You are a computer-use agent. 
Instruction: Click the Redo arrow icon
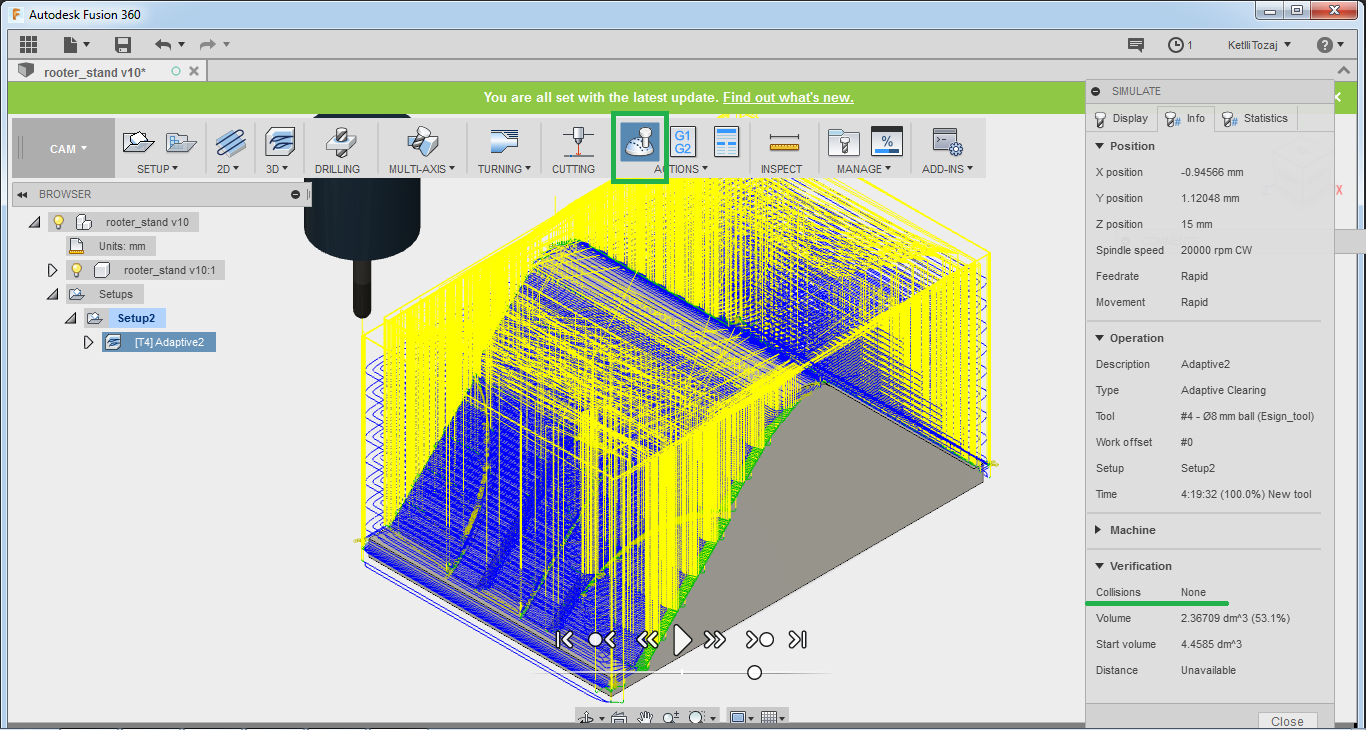tap(207, 45)
